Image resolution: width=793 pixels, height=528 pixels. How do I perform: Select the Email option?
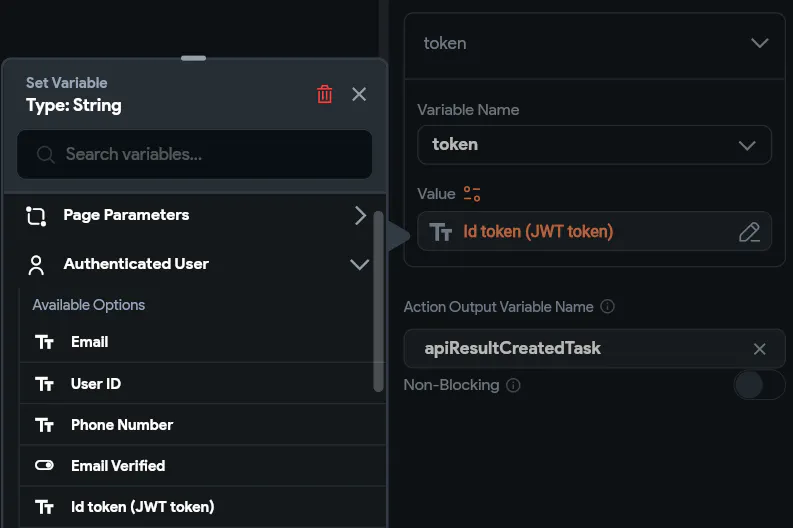(x=89, y=342)
